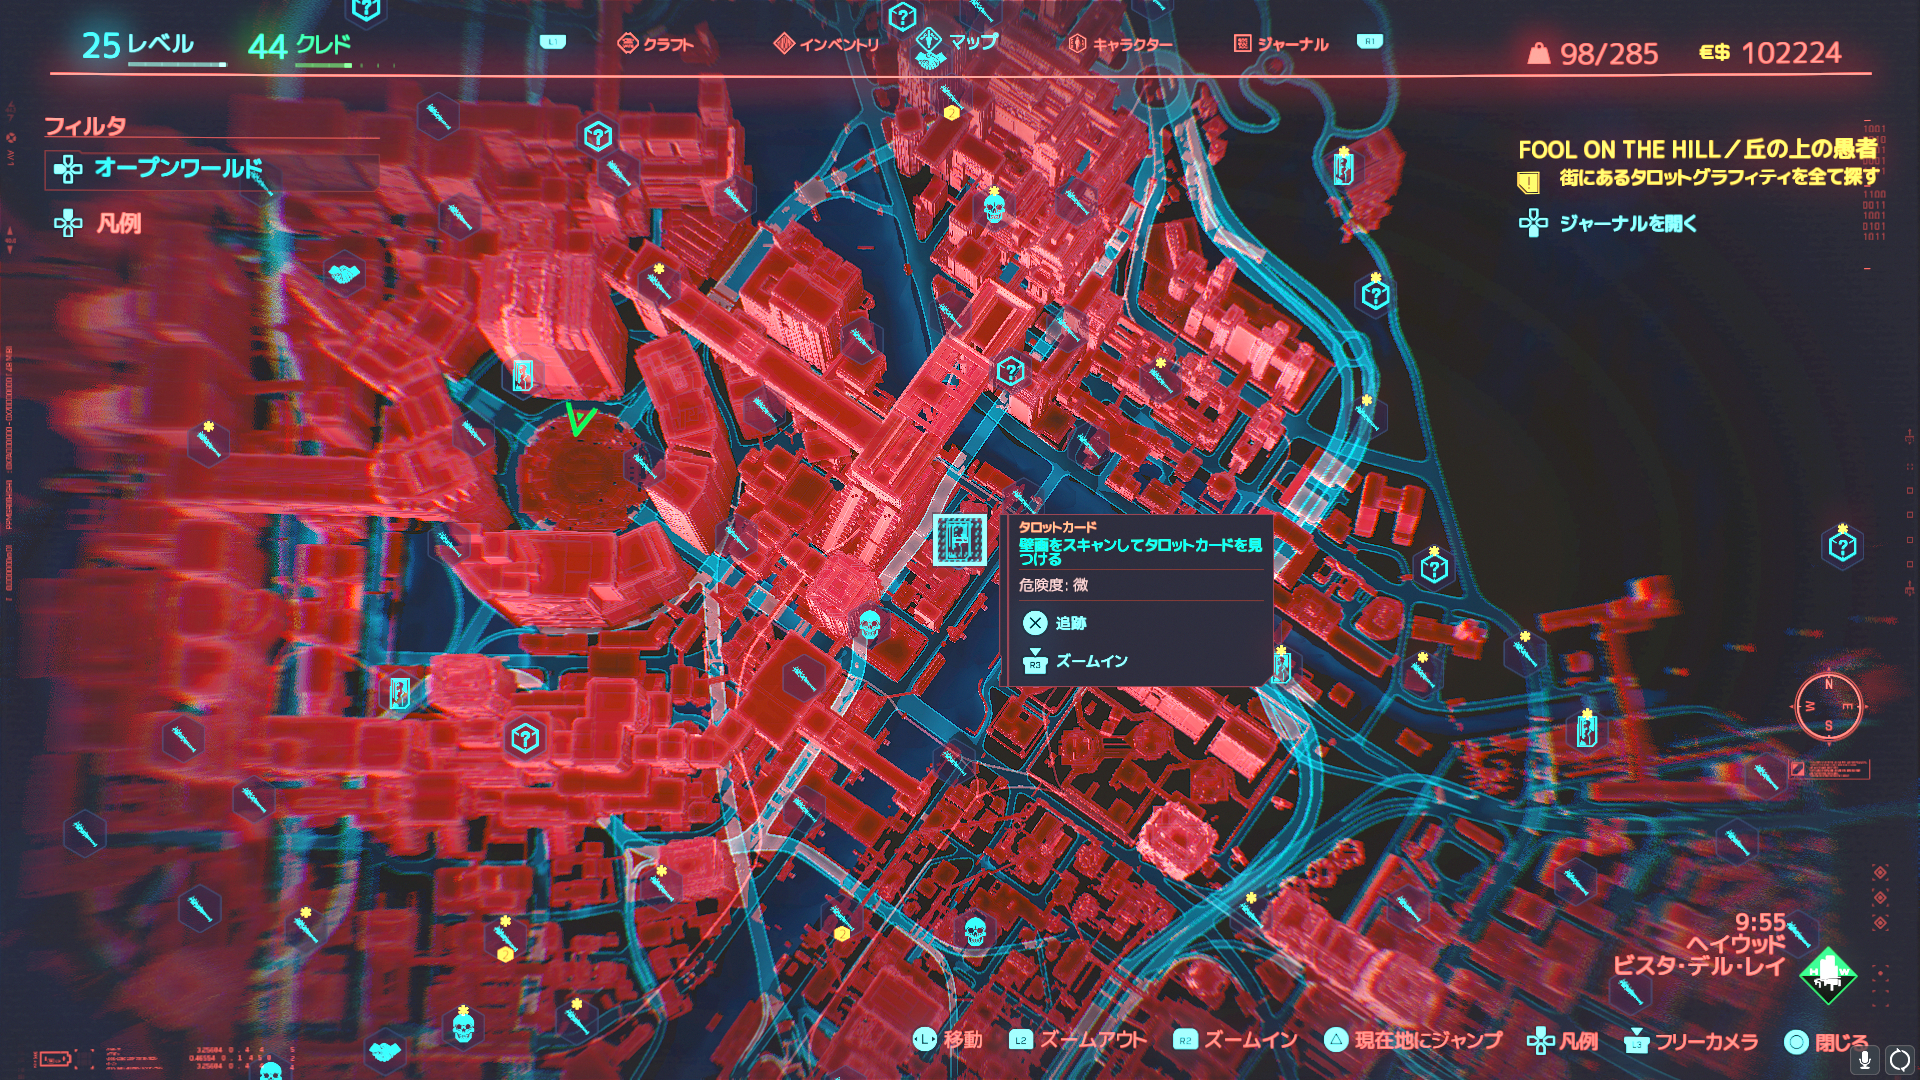The image size is (1920, 1080).
Task: Select the オープンワールド filter
Action: coord(212,169)
